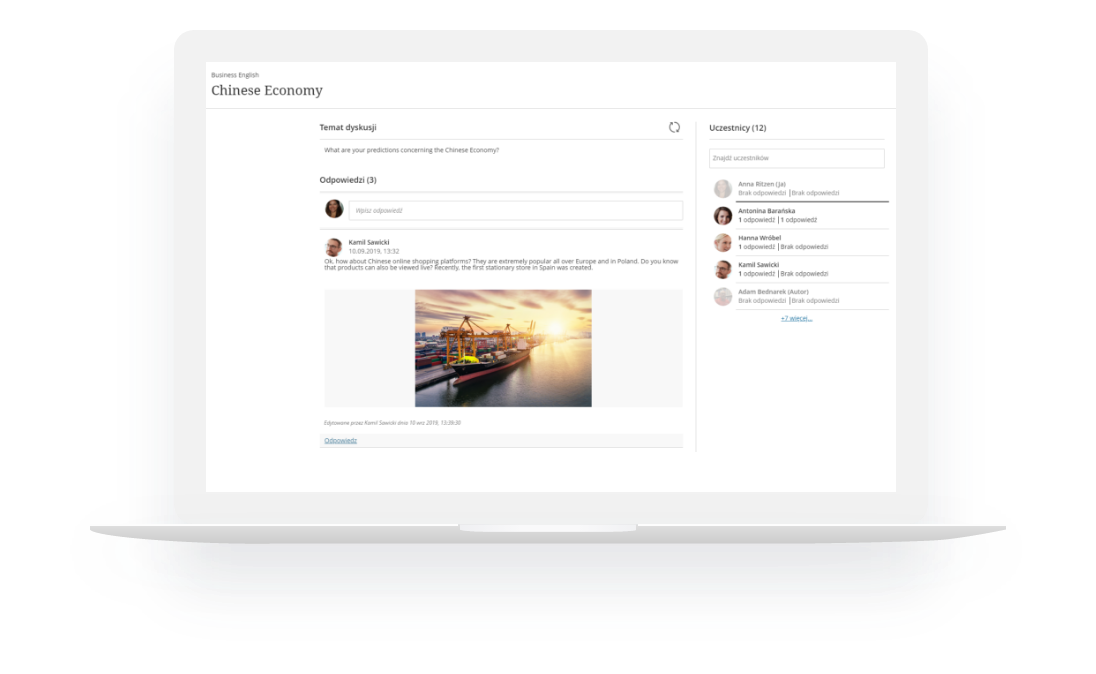Expand participants with '+7 więcej...' link
1096x674 pixels.
click(796, 318)
